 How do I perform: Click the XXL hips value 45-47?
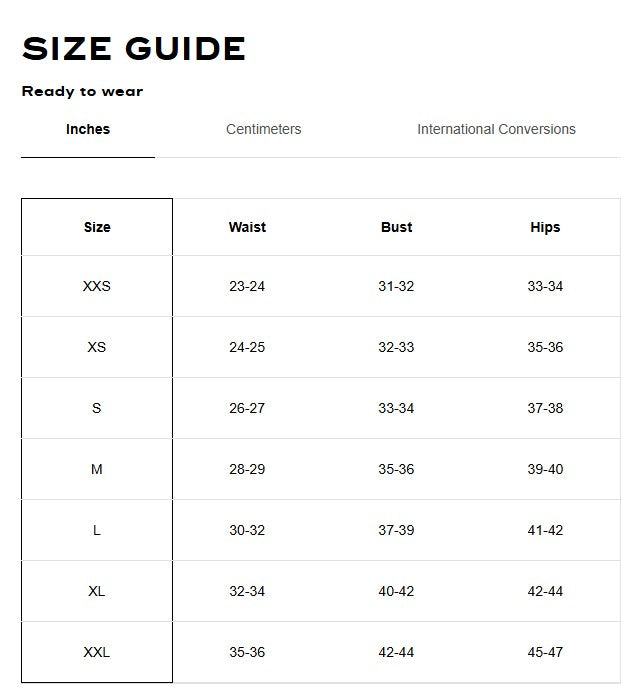[x=545, y=652]
